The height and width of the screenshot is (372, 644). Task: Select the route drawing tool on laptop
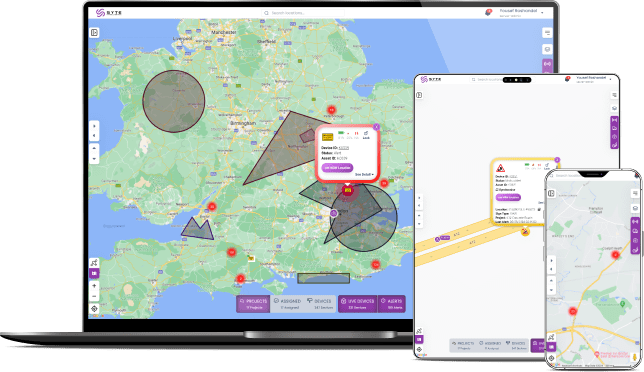click(x=94, y=262)
